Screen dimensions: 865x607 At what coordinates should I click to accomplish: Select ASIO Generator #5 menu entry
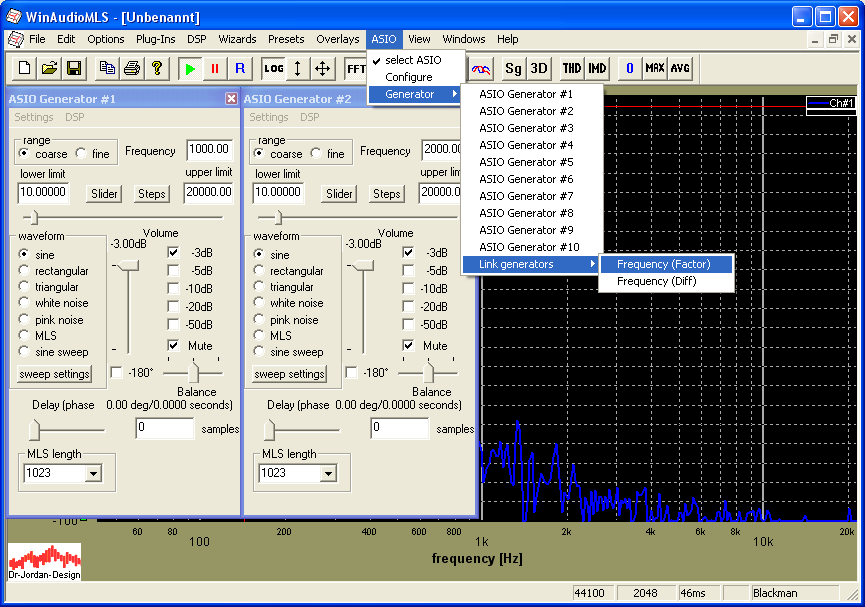(x=526, y=162)
